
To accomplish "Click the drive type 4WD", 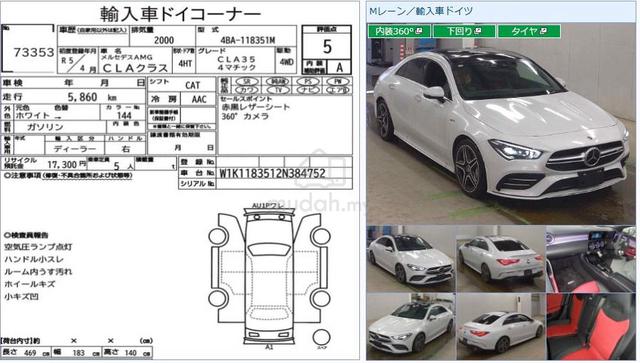I will [286, 63].
